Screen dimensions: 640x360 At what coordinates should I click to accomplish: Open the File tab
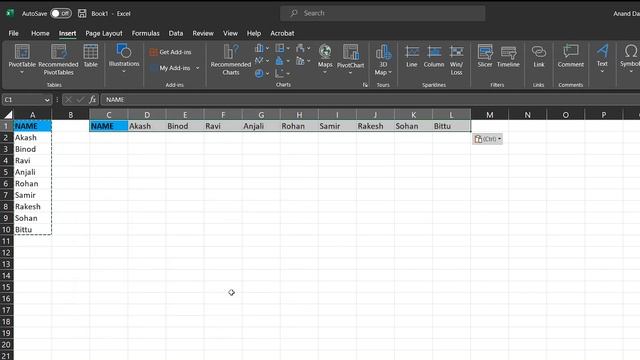click(13, 33)
